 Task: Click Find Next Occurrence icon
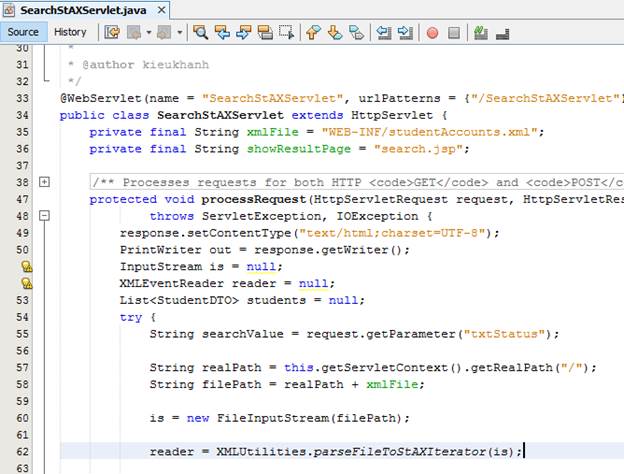pyautogui.click(x=244, y=32)
